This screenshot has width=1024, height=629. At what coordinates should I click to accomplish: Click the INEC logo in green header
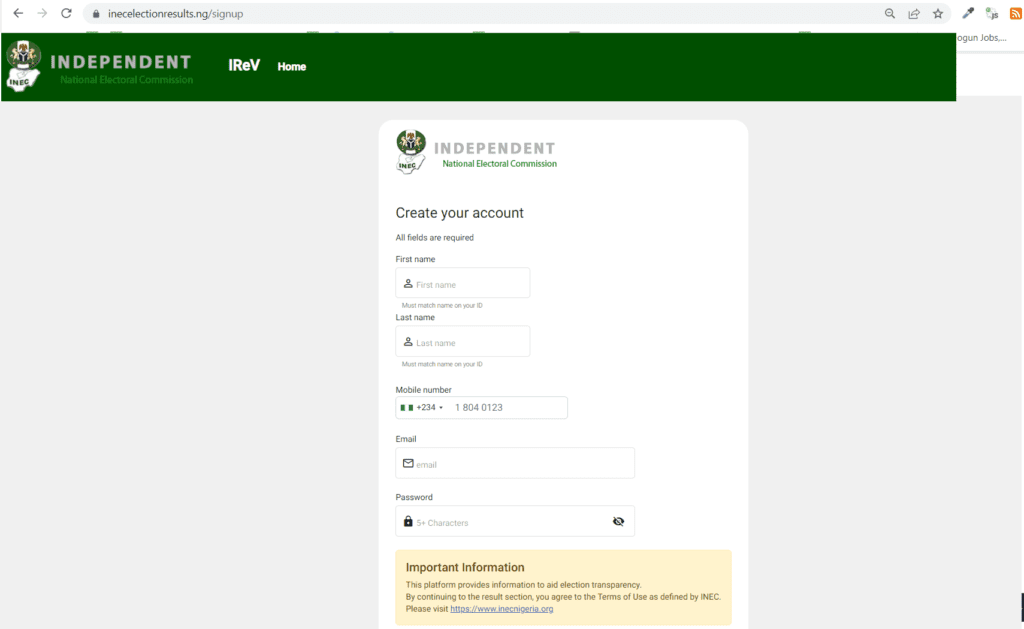pos(24,66)
